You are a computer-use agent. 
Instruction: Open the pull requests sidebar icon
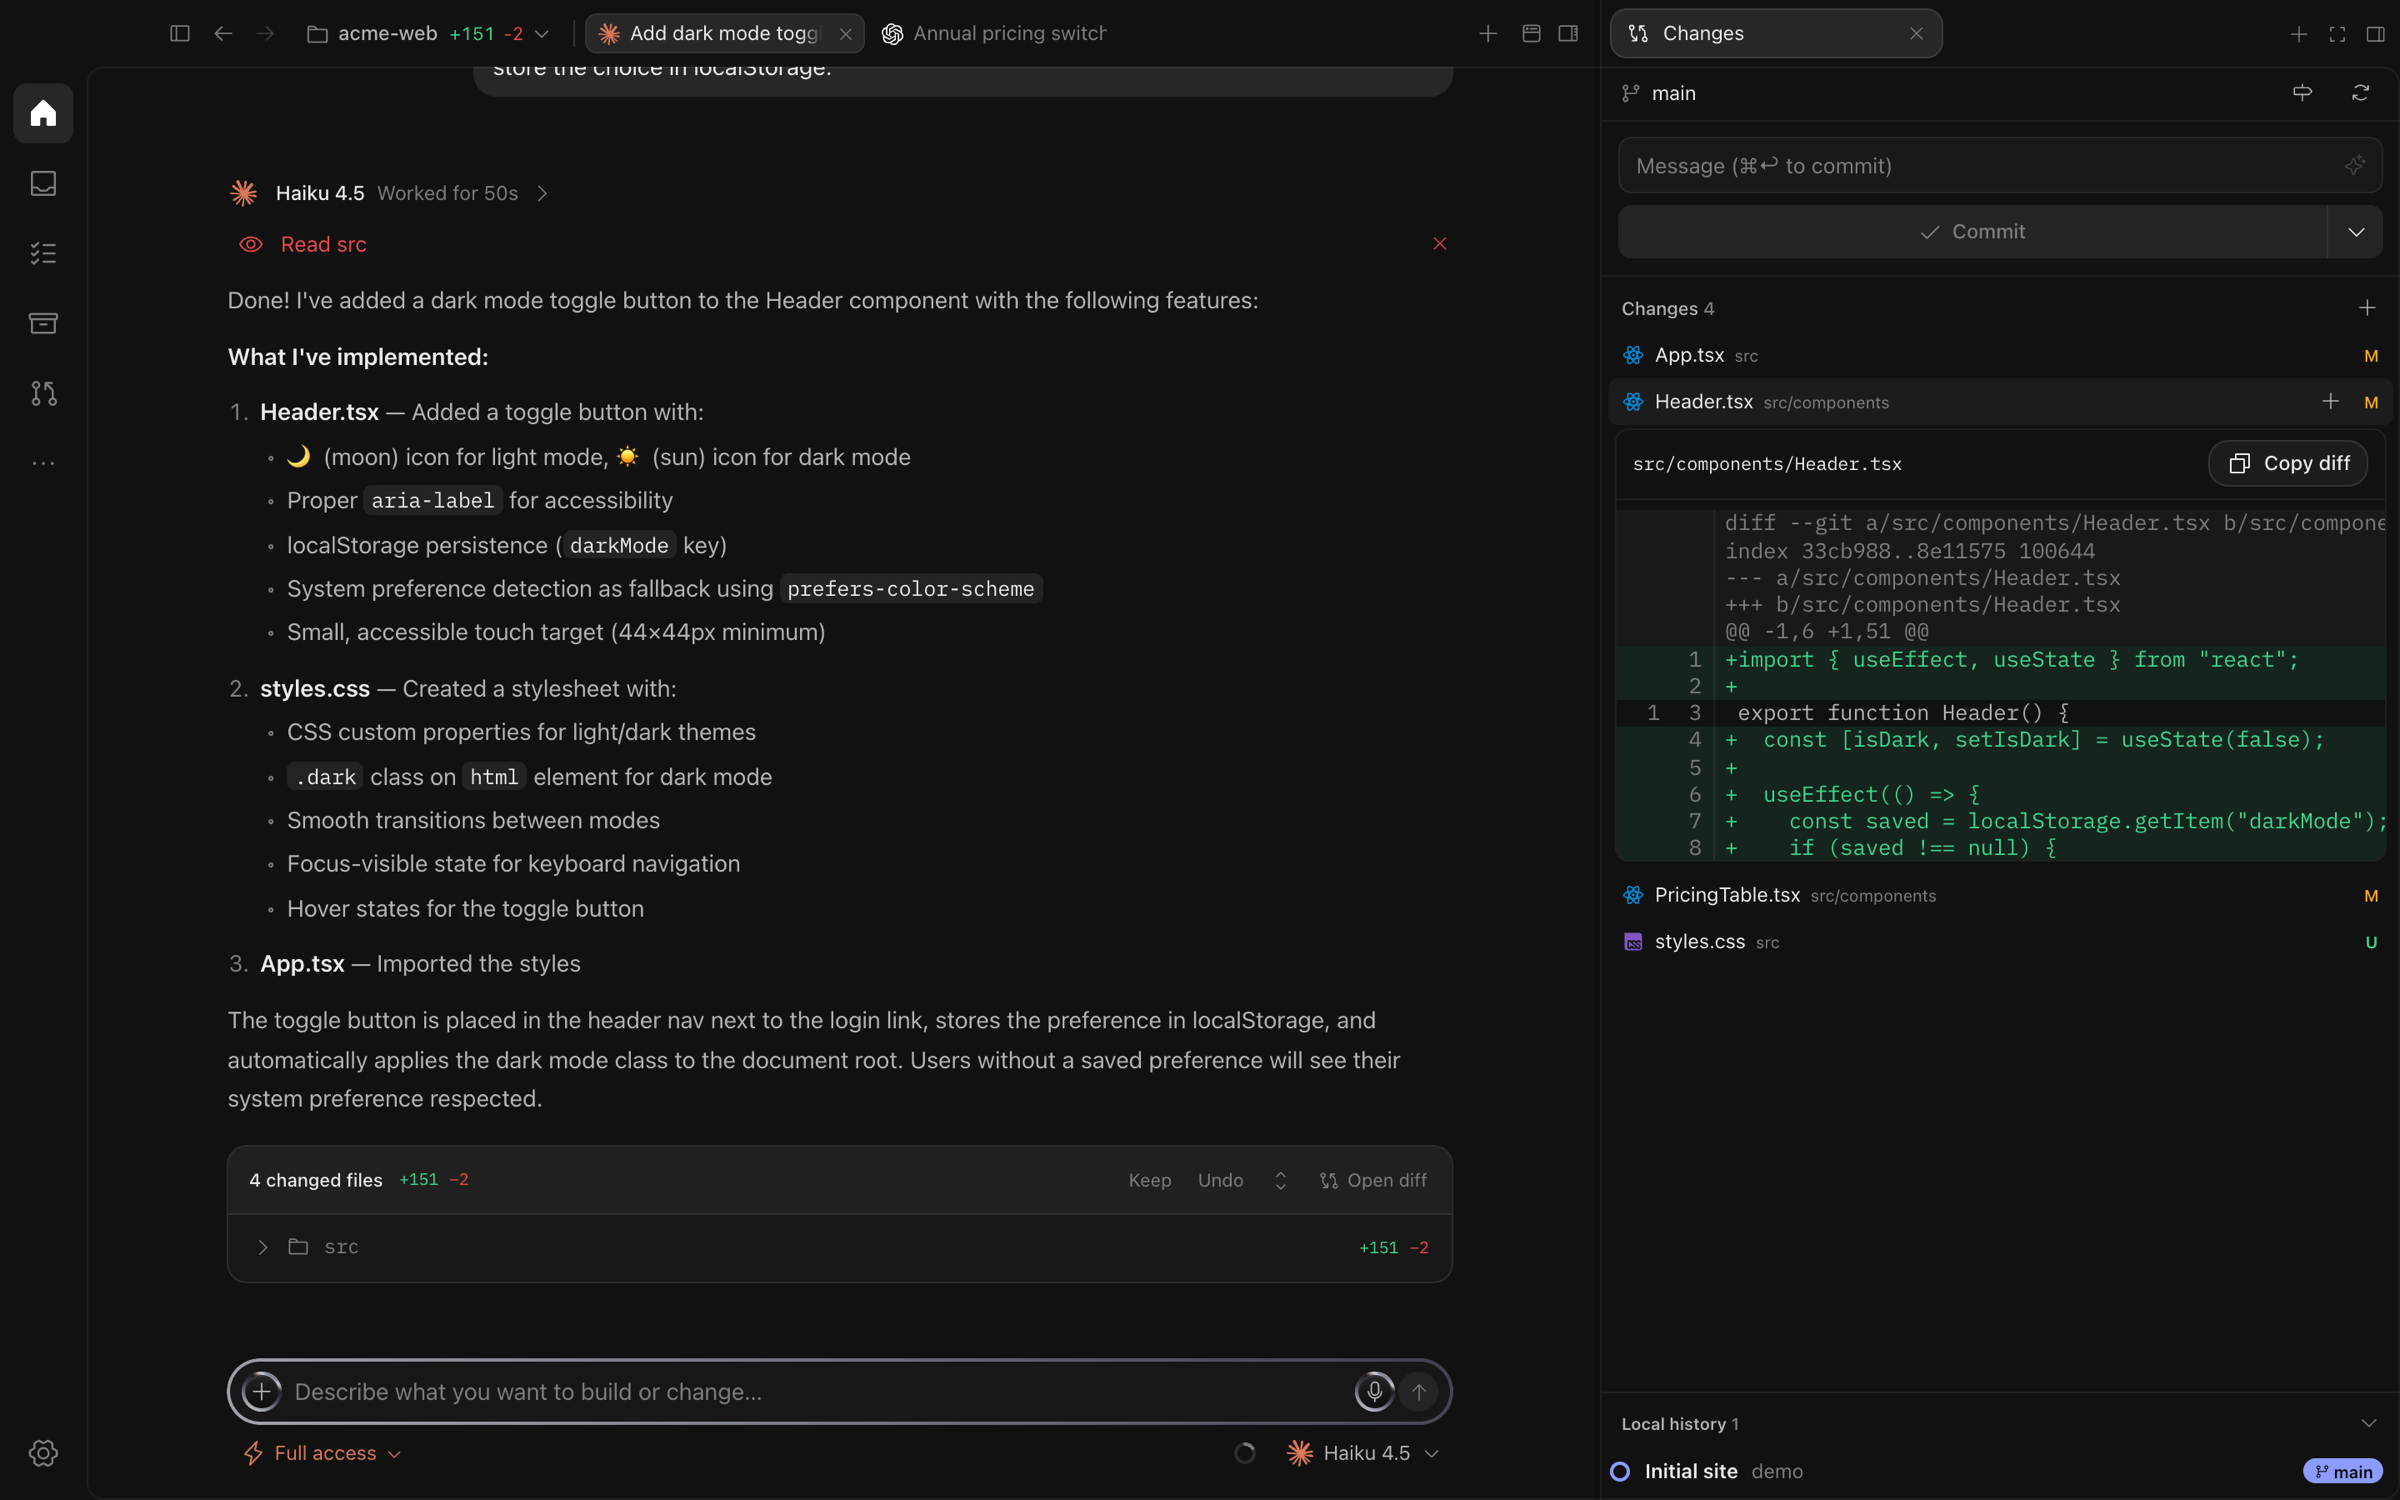click(43, 393)
